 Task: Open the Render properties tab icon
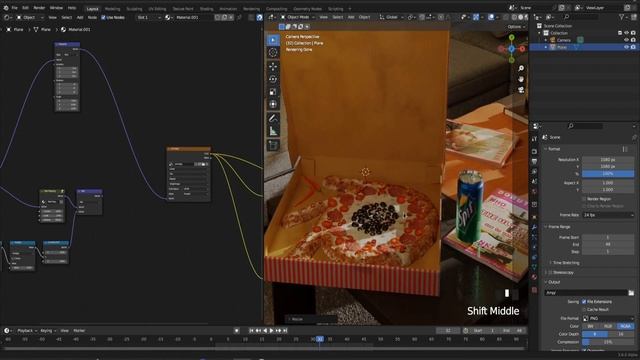534,151
